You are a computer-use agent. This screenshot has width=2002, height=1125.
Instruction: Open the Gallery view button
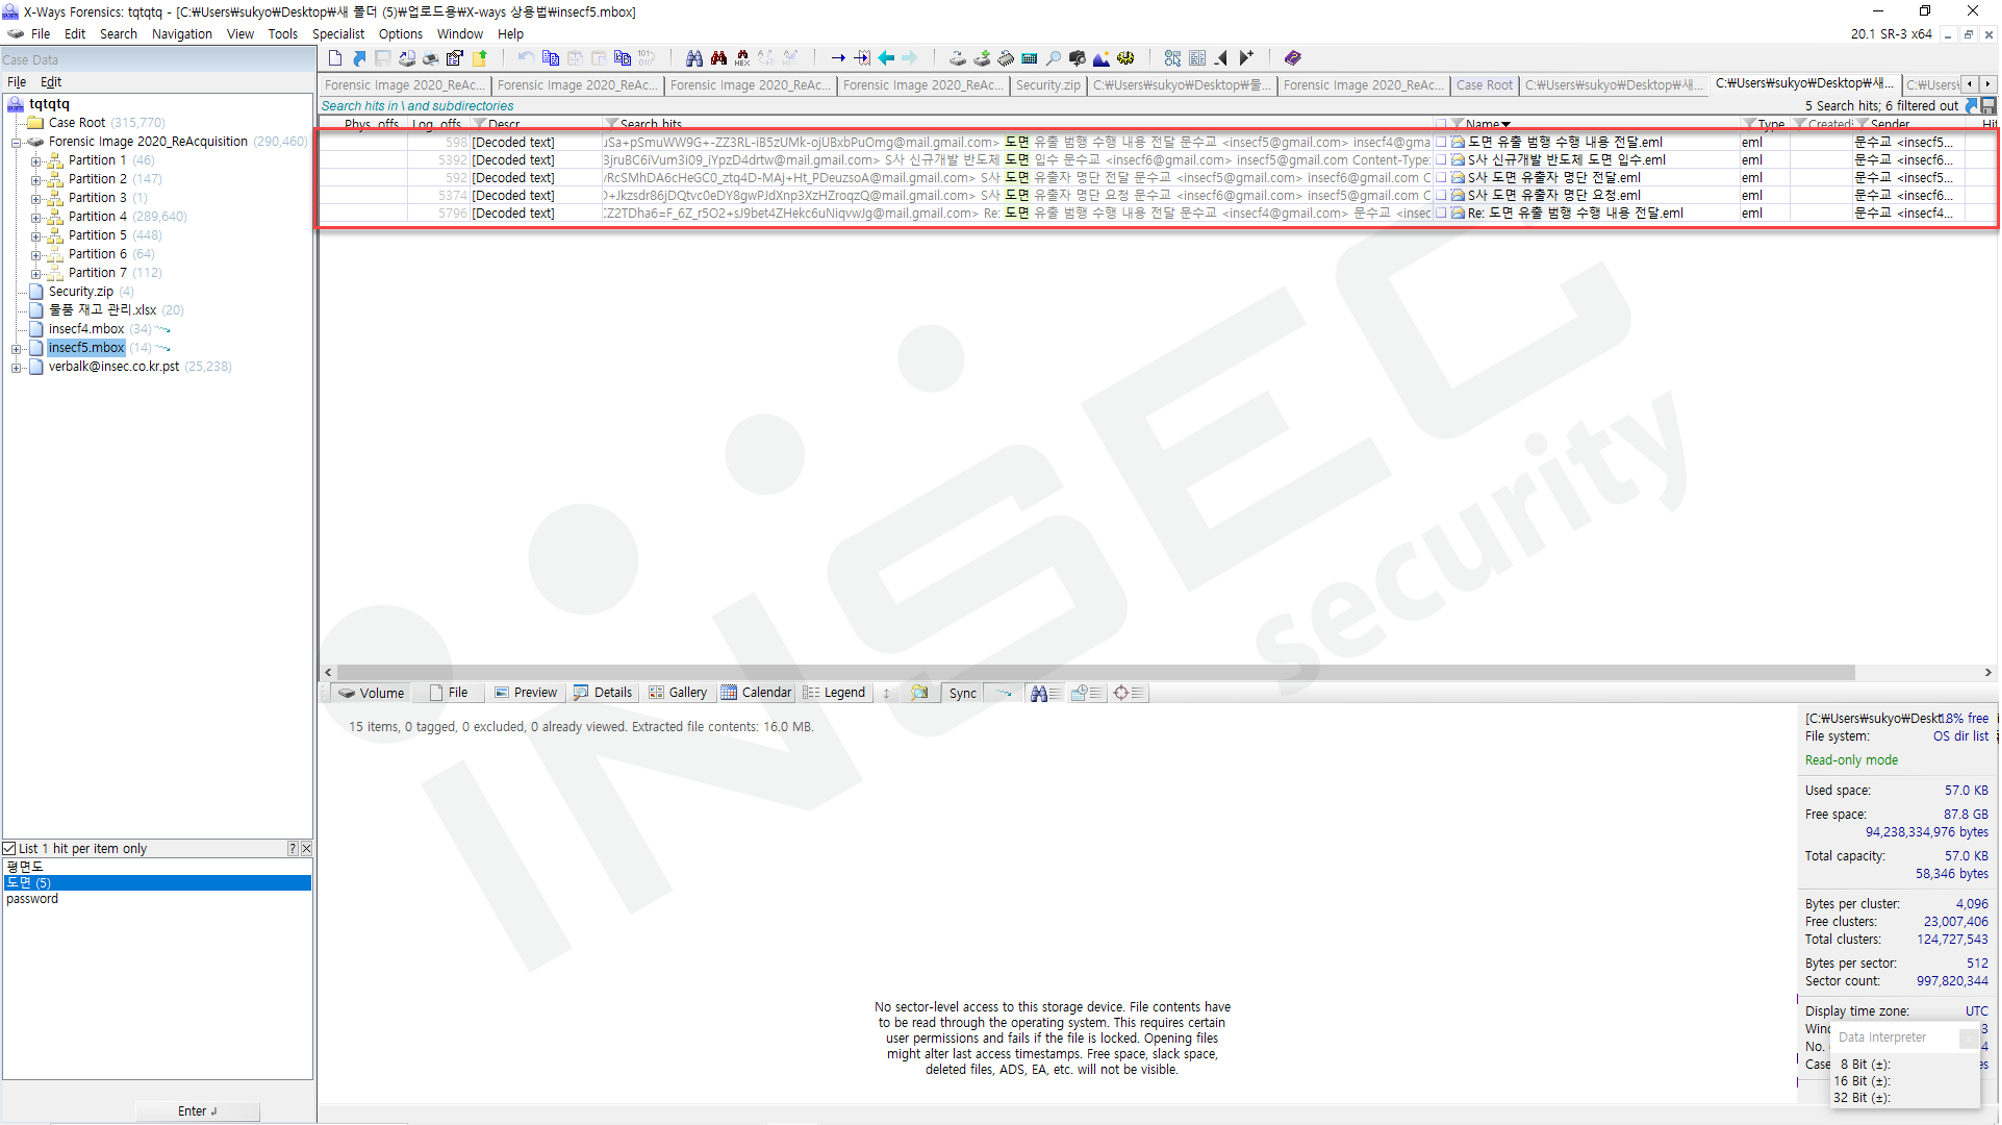678,692
